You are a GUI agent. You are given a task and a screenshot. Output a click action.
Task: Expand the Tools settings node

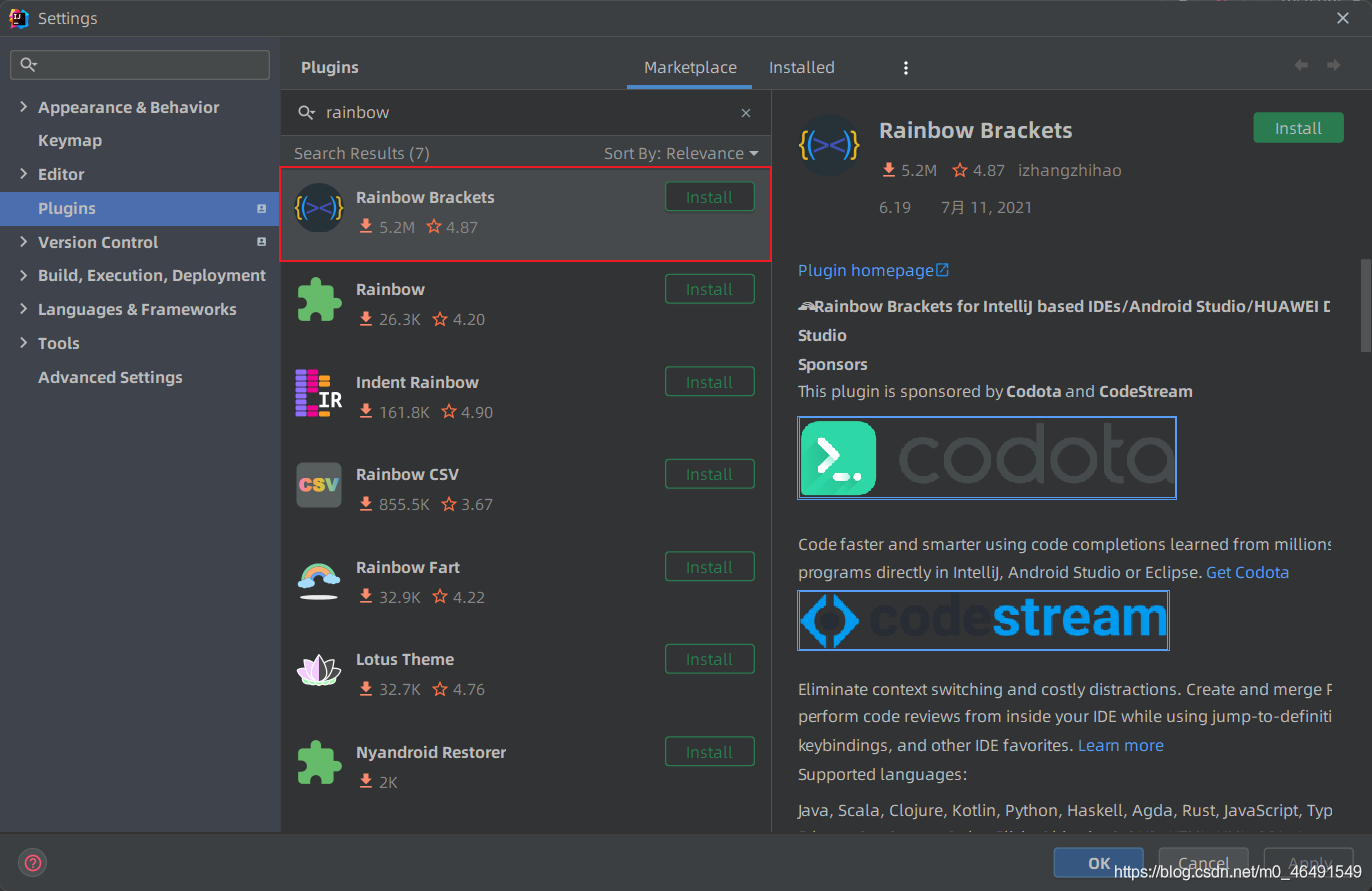[23, 343]
